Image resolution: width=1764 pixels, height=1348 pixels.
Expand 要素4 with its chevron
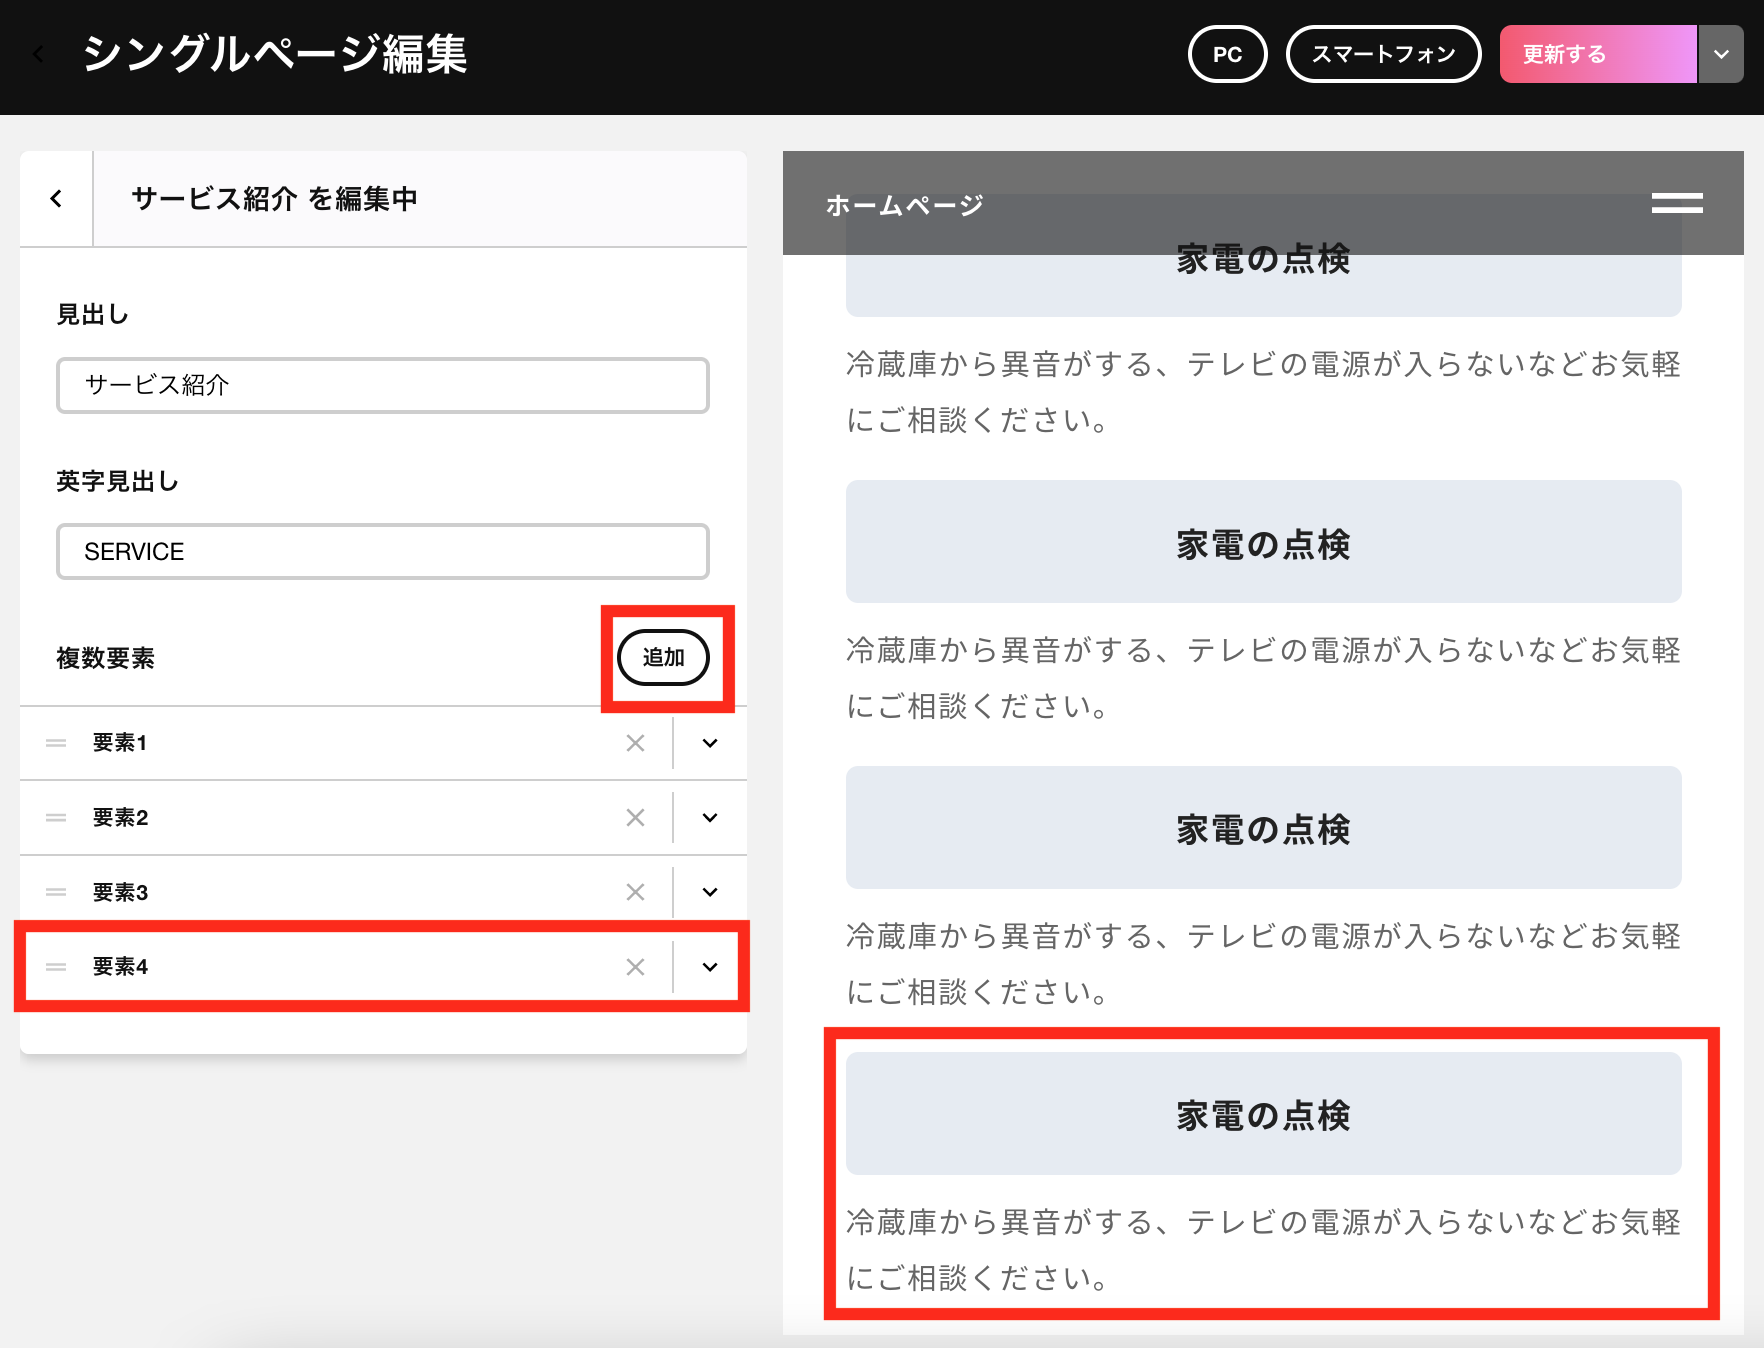point(710,967)
